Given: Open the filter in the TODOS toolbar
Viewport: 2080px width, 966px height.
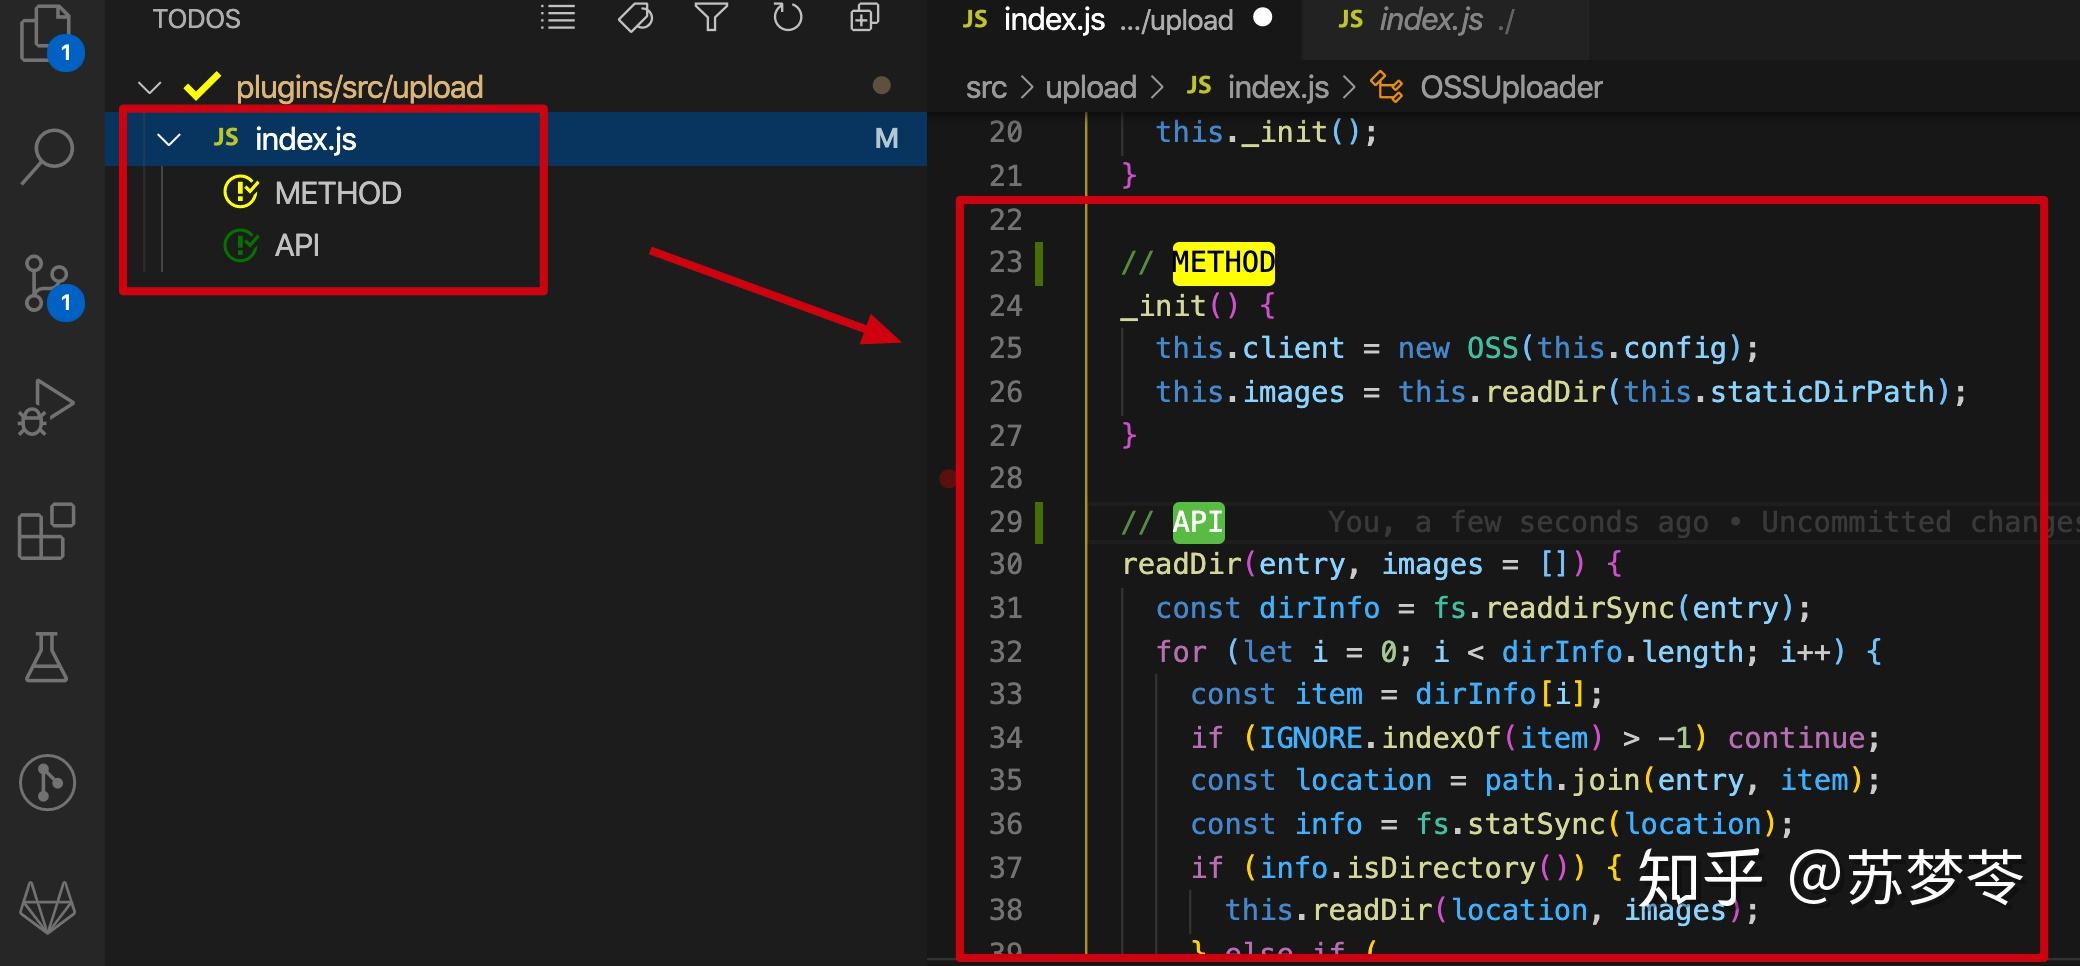Looking at the screenshot, I should pos(710,18).
